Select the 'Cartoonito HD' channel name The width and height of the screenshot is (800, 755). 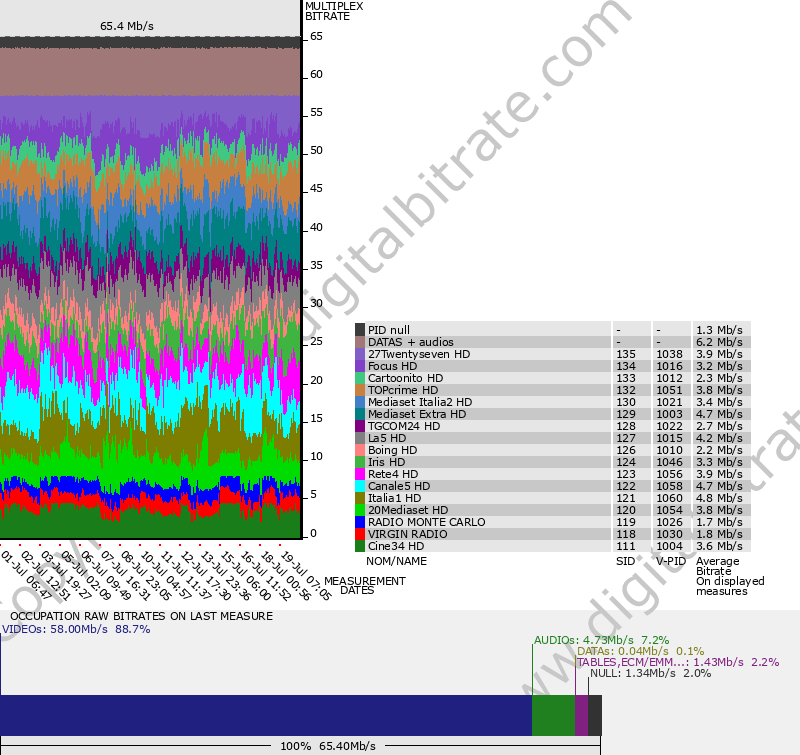pos(406,378)
